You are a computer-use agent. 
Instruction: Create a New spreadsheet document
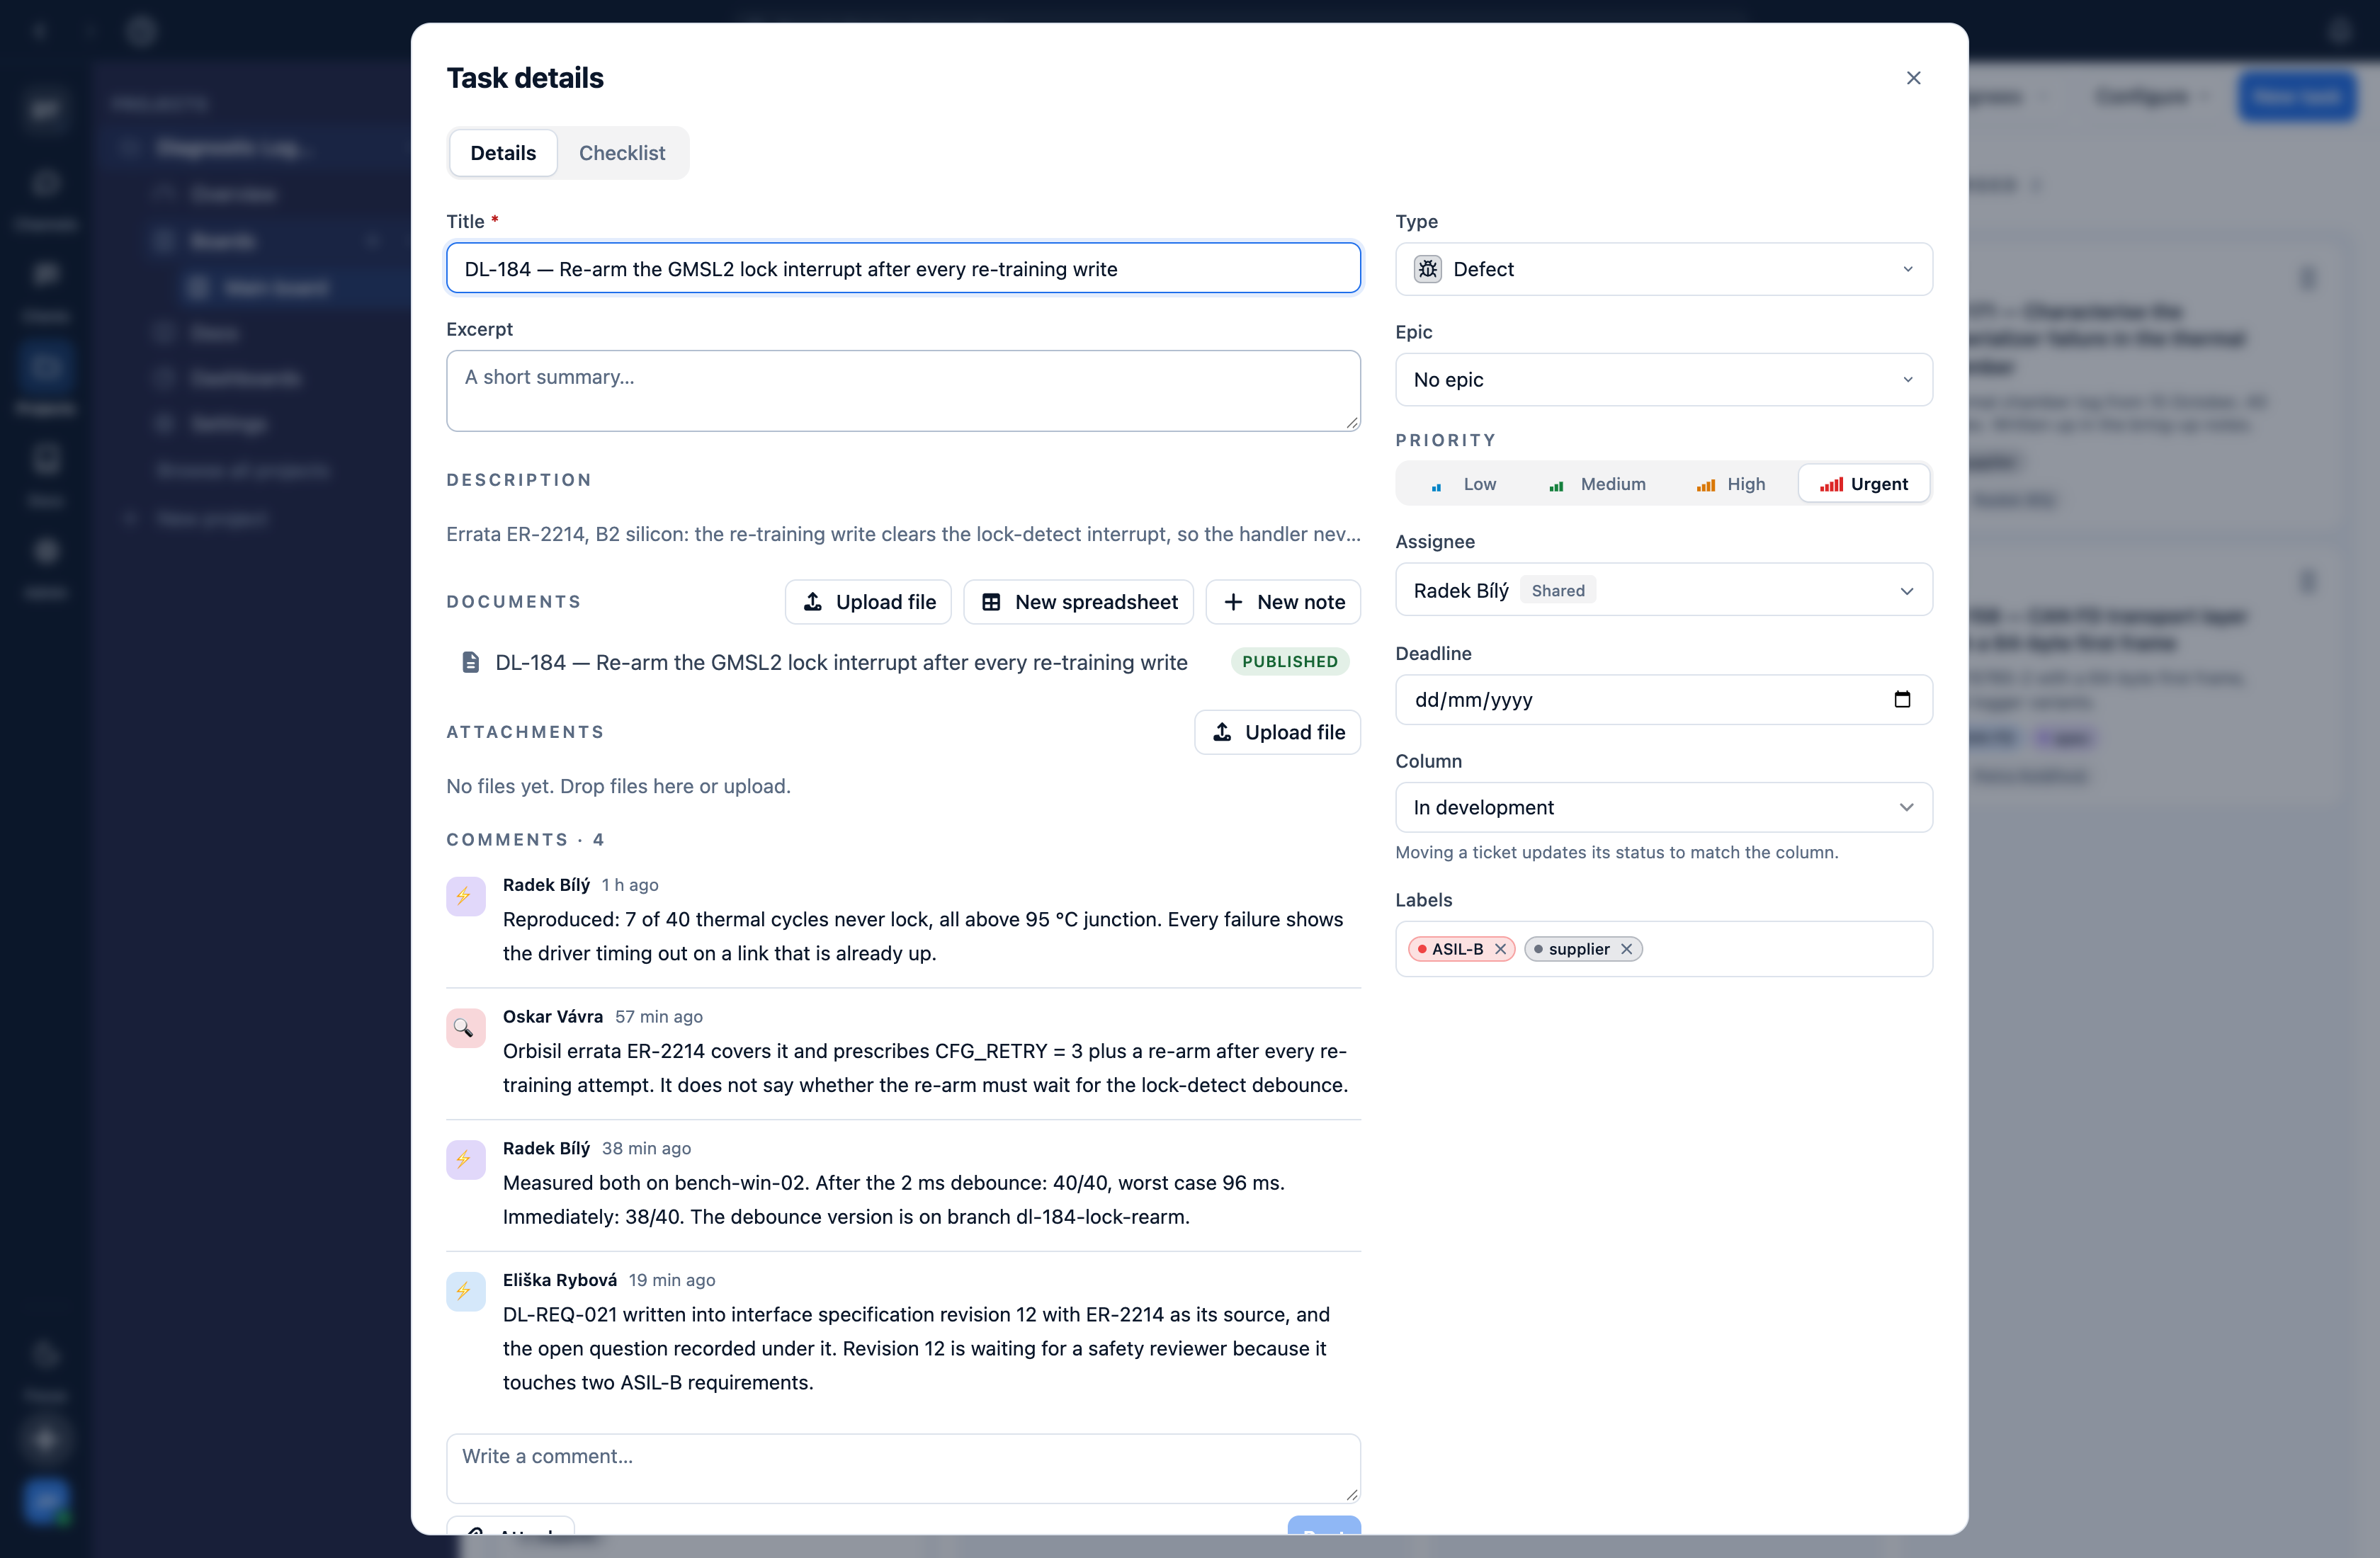point(1078,602)
